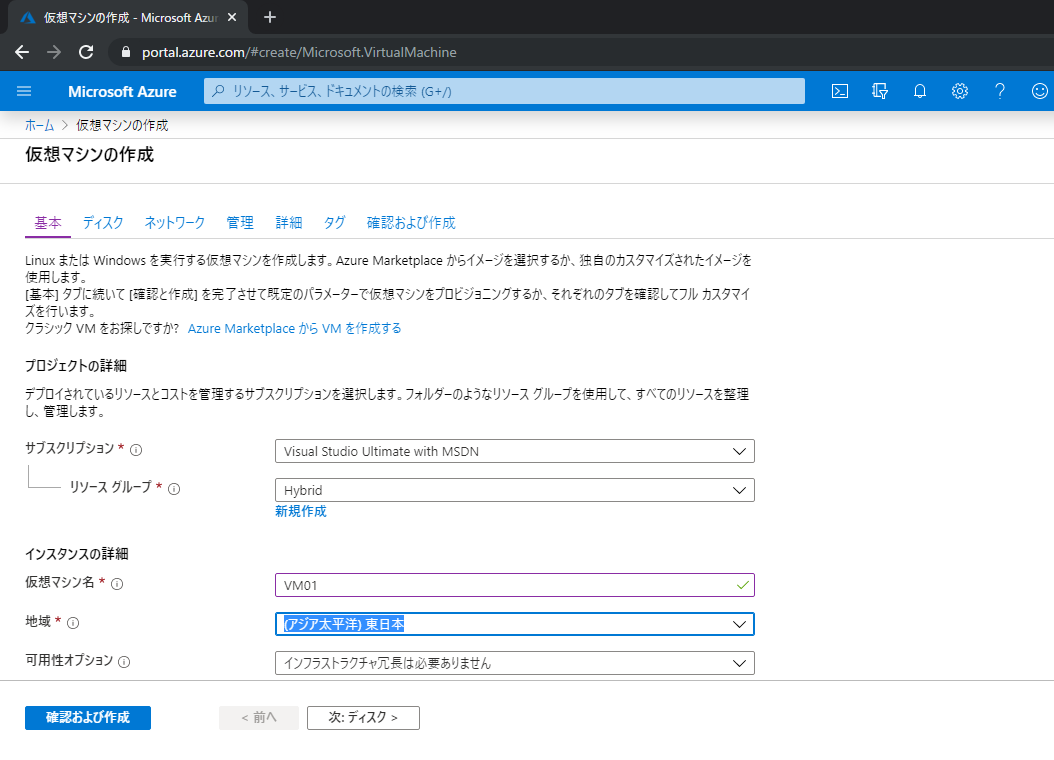Open the Azure portal hamburger menu

(24, 91)
